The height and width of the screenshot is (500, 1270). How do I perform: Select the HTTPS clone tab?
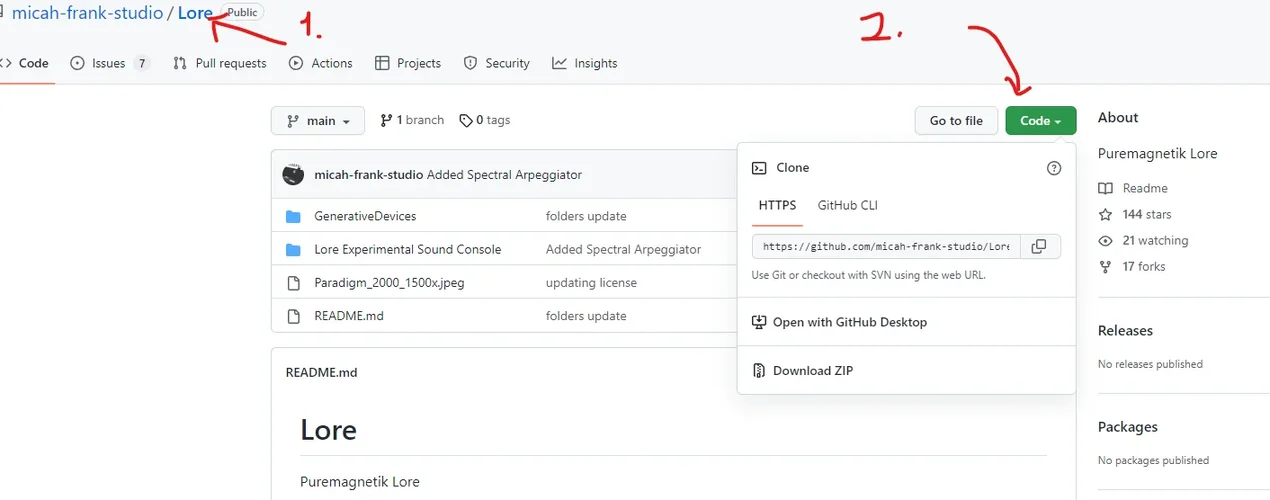[777, 205]
